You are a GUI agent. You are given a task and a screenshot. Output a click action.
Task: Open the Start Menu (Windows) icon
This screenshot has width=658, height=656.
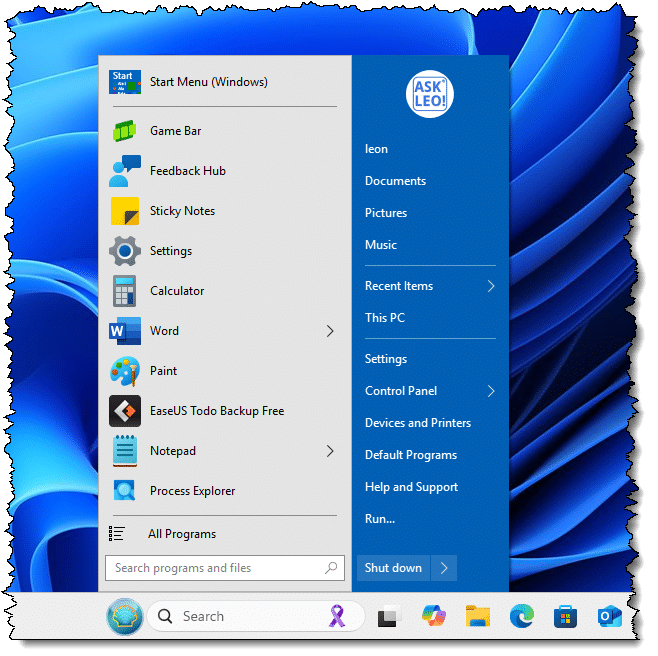[x=126, y=83]
